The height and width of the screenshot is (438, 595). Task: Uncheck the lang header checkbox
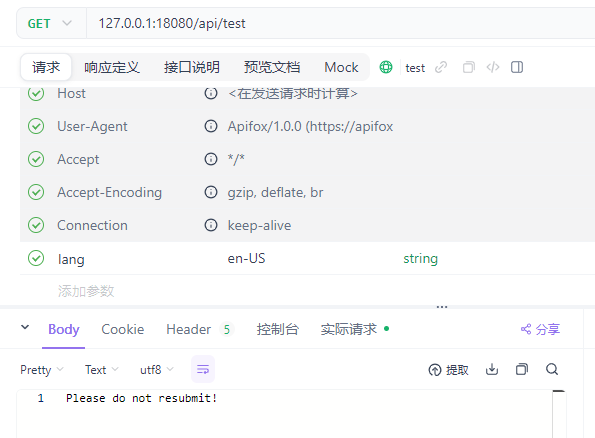[x=36, y=258]
